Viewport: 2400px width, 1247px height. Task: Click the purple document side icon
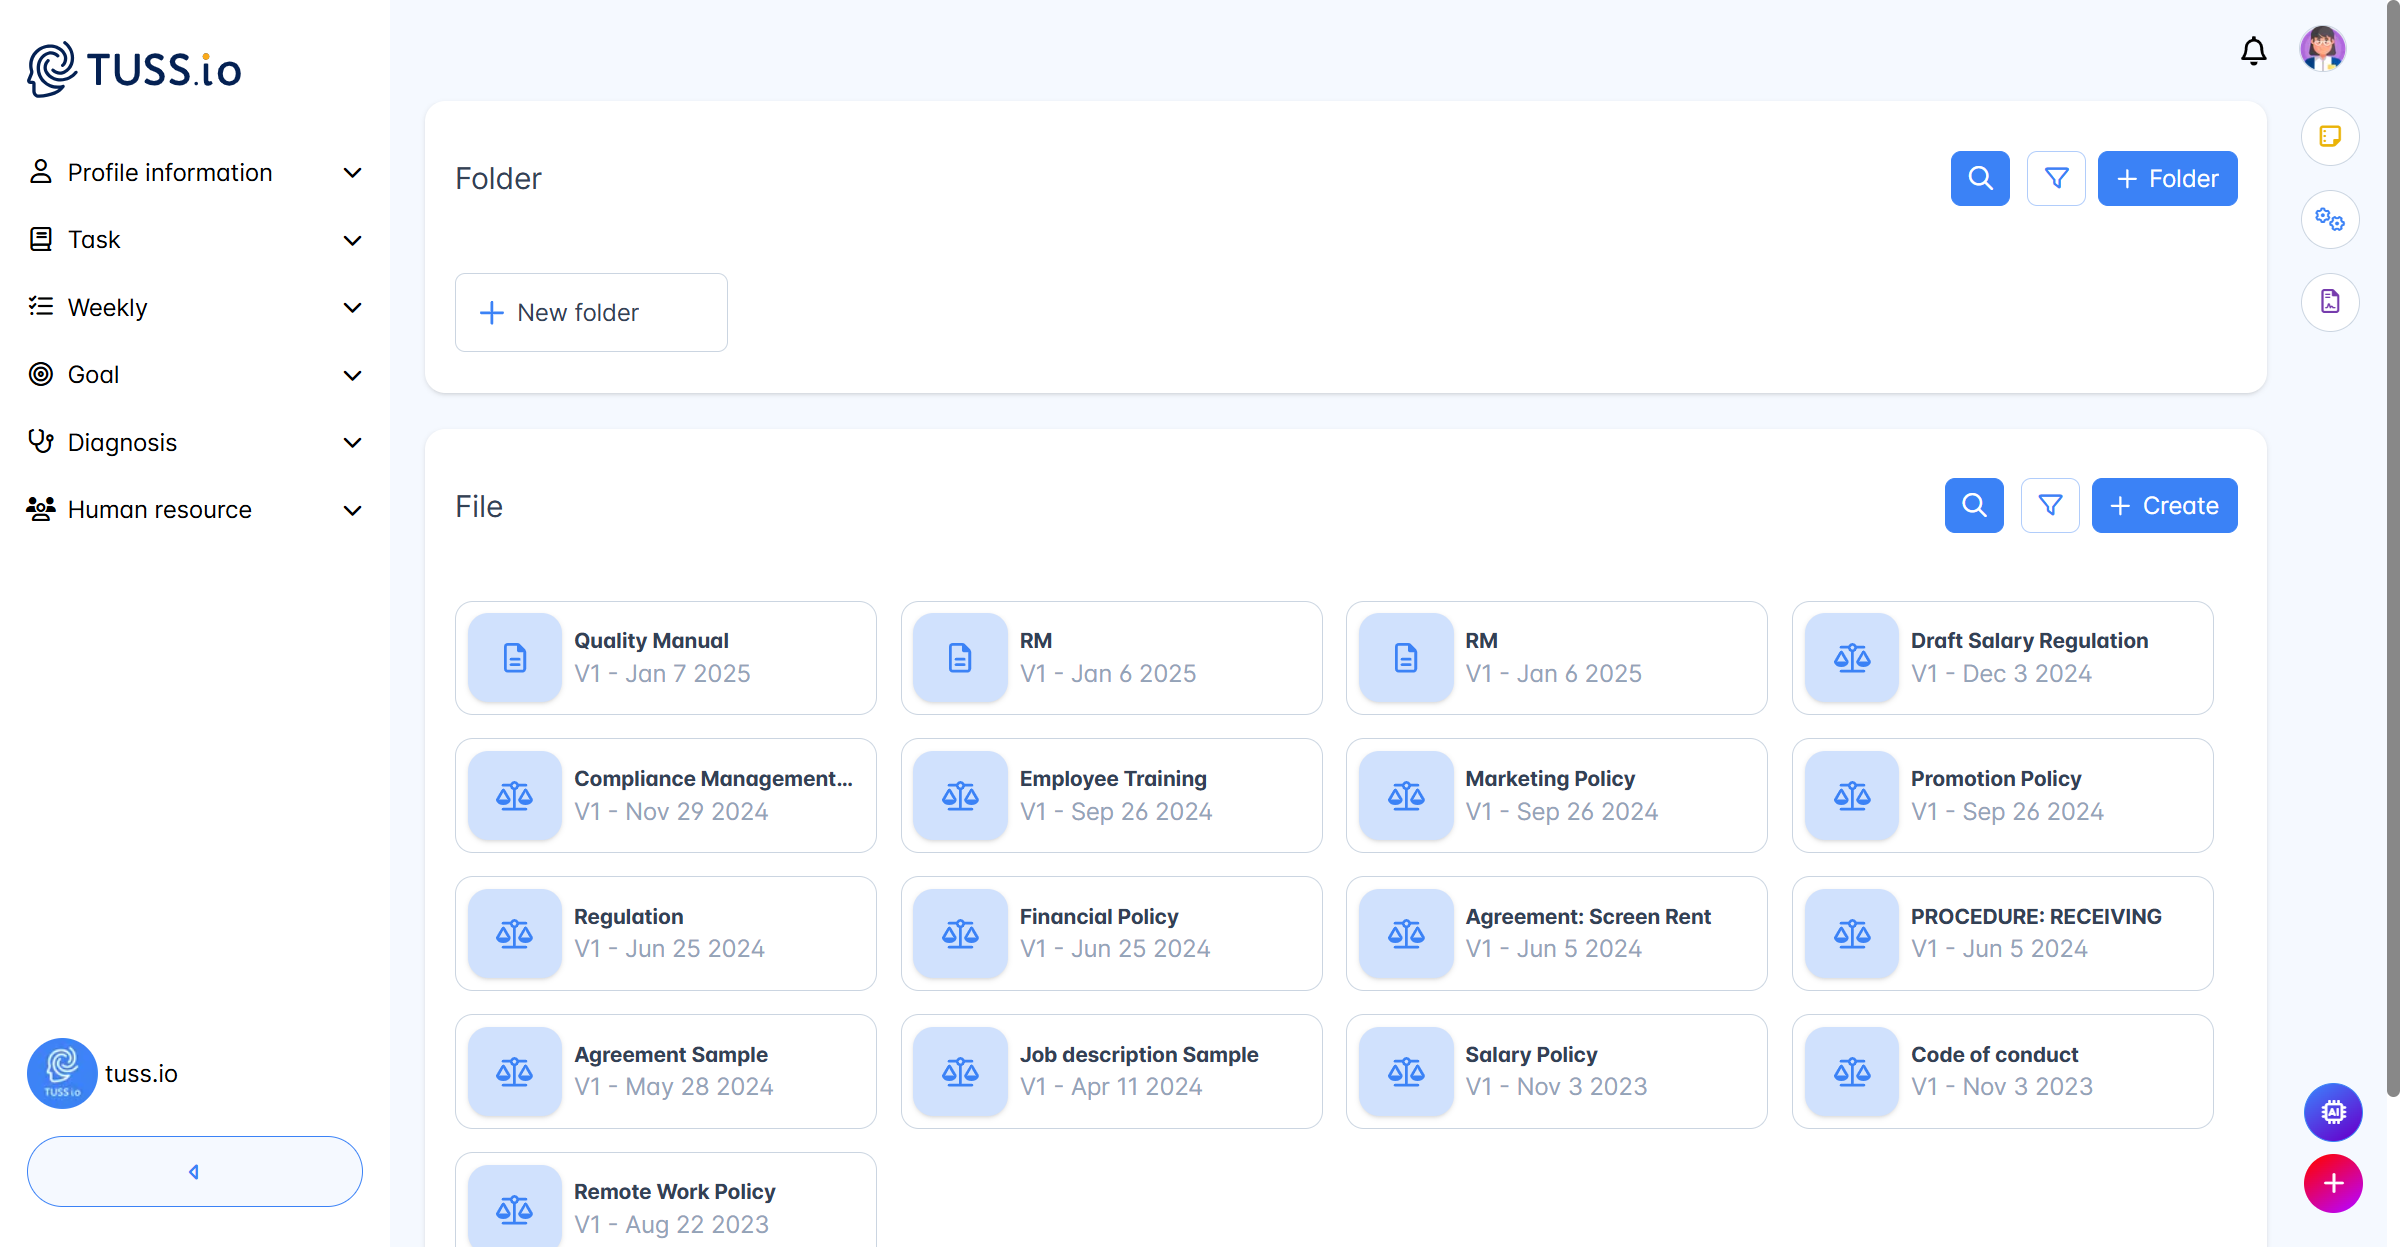point(2330,302)
